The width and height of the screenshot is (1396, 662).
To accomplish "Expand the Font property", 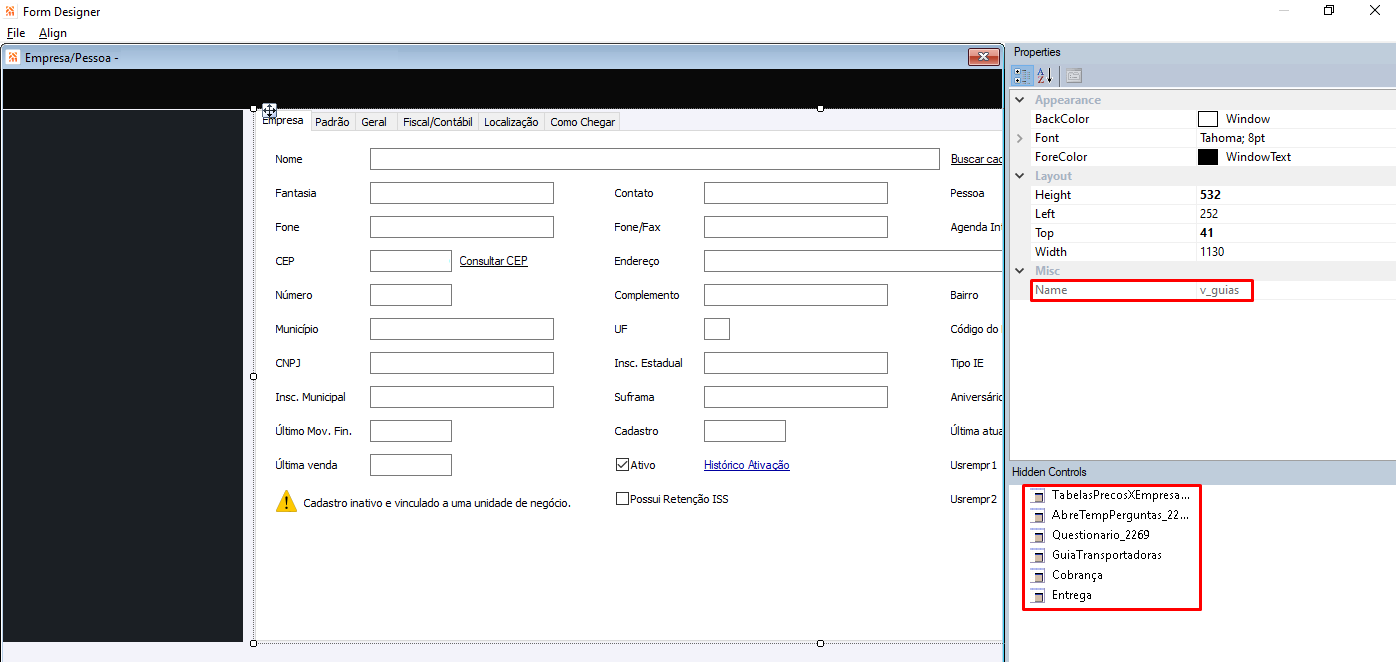I will click(x=1020, y=138).
